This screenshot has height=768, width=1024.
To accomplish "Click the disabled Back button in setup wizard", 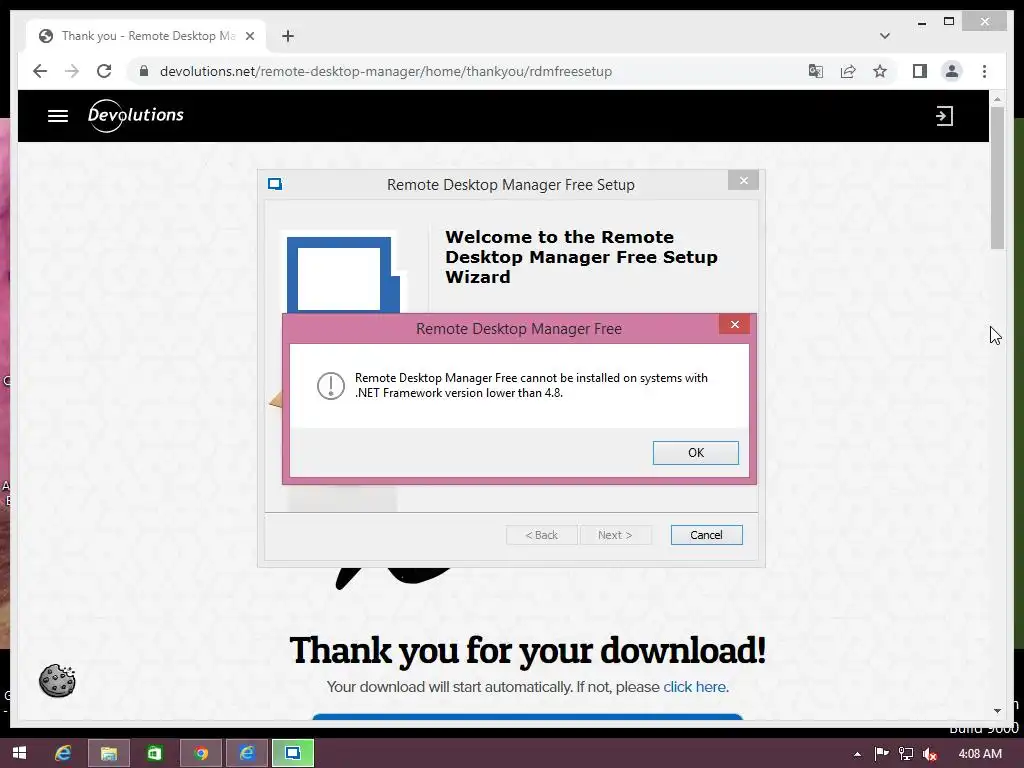I will [541, 535].
